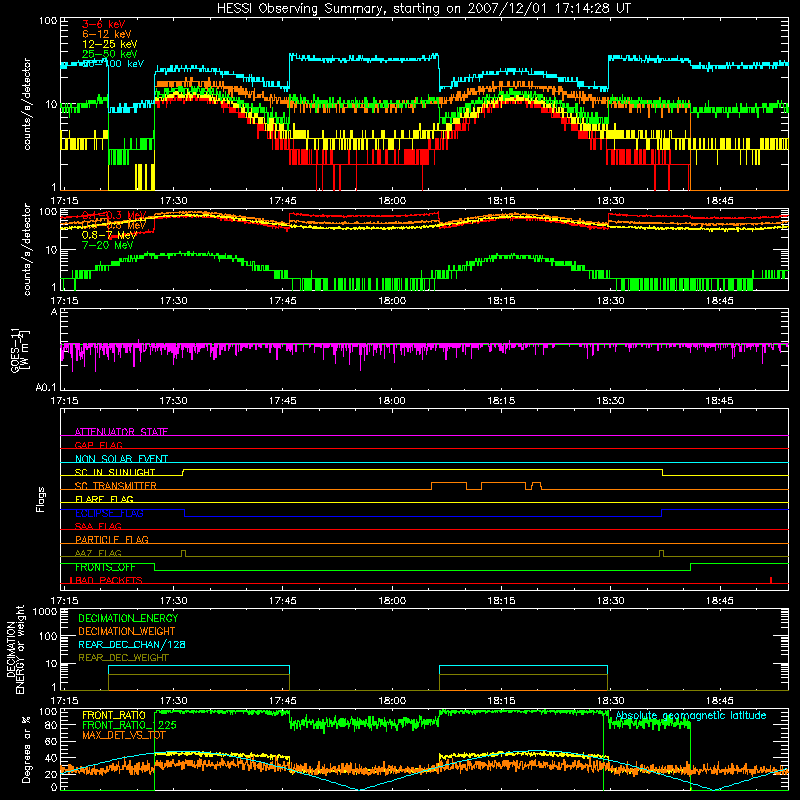800x800 pixels.
Task: Select the SC_TRANSMITTER flag label
Action: pyautogui.click(x=115, y=486)
